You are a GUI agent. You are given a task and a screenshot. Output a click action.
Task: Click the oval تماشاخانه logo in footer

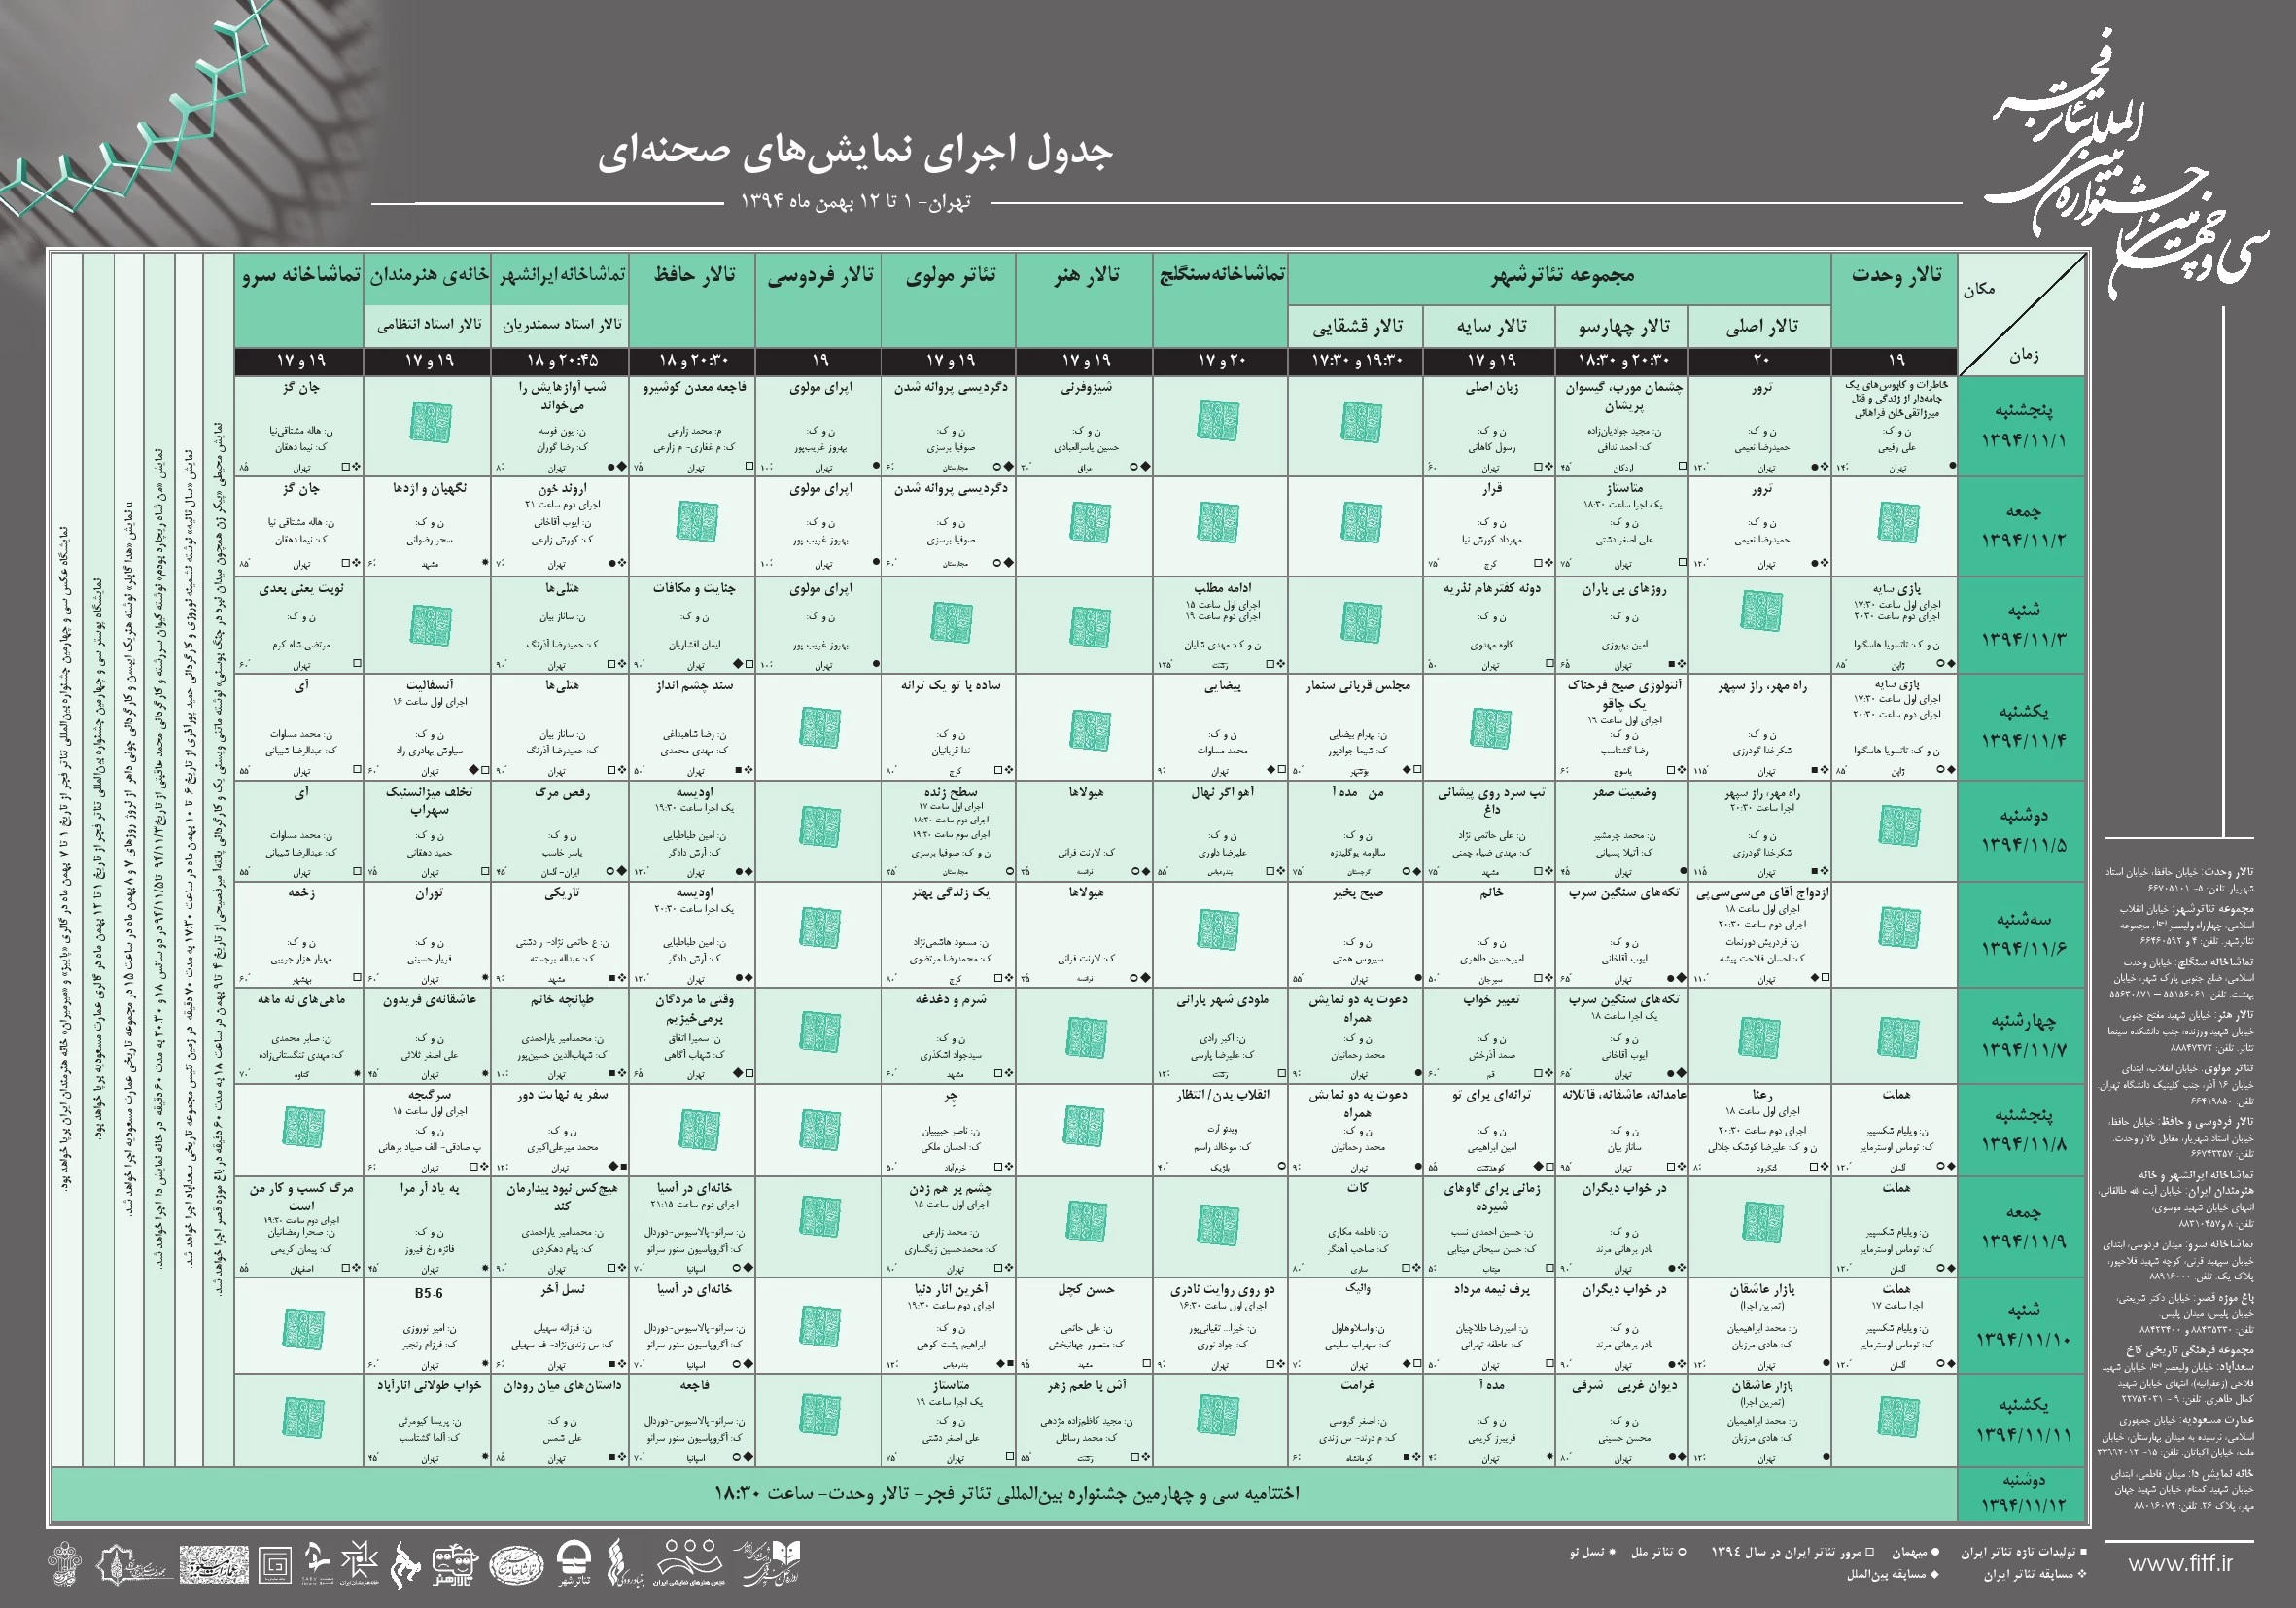coord(516,1565)
